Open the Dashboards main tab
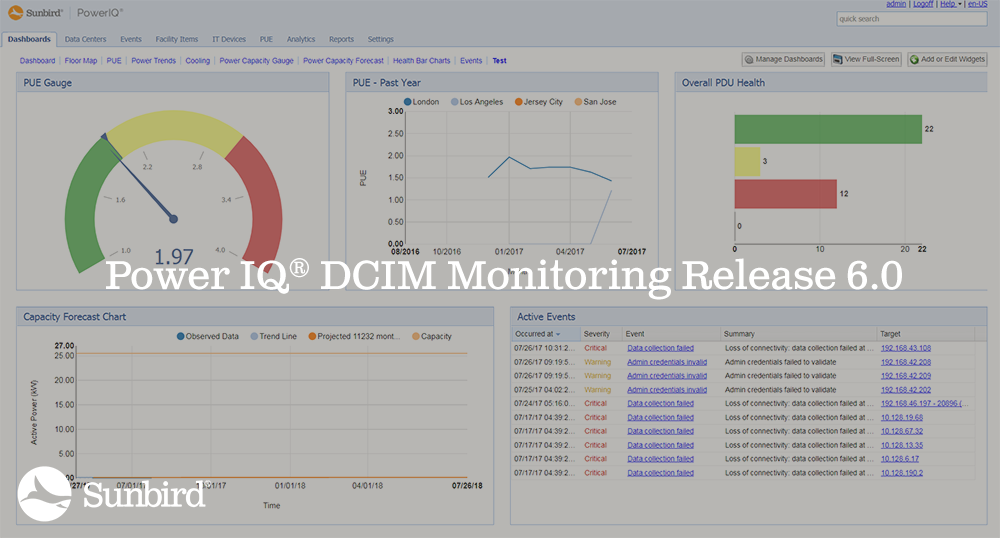Image resolution: width=1000 pixels, height=538 pixels. coord(29,40)
